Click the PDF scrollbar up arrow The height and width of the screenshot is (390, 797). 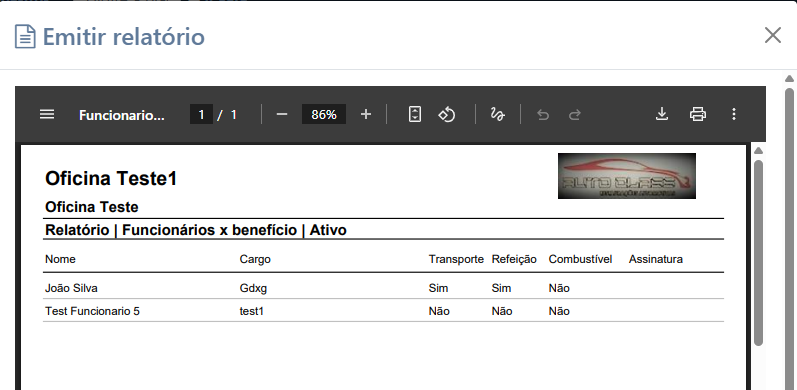758,151
